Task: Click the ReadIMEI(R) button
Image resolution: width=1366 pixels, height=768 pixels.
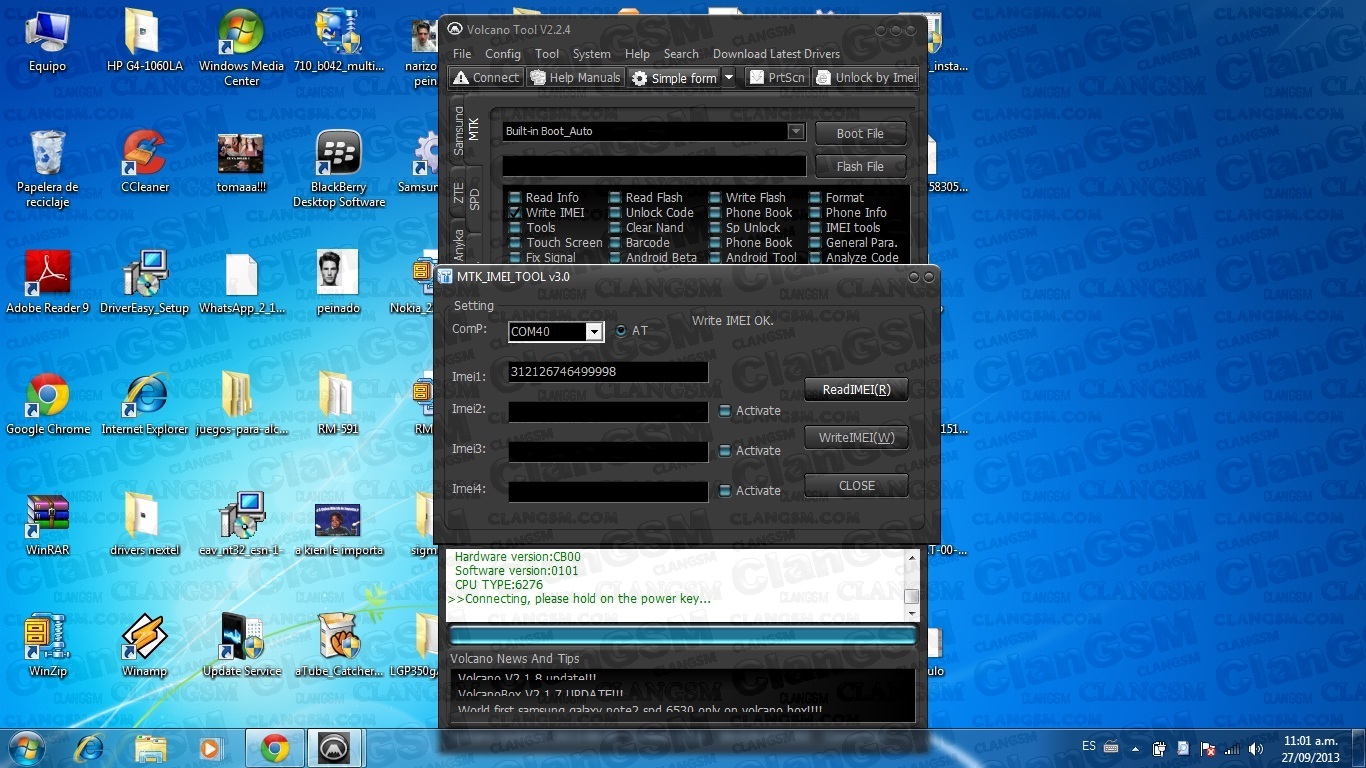Action: 856,390
